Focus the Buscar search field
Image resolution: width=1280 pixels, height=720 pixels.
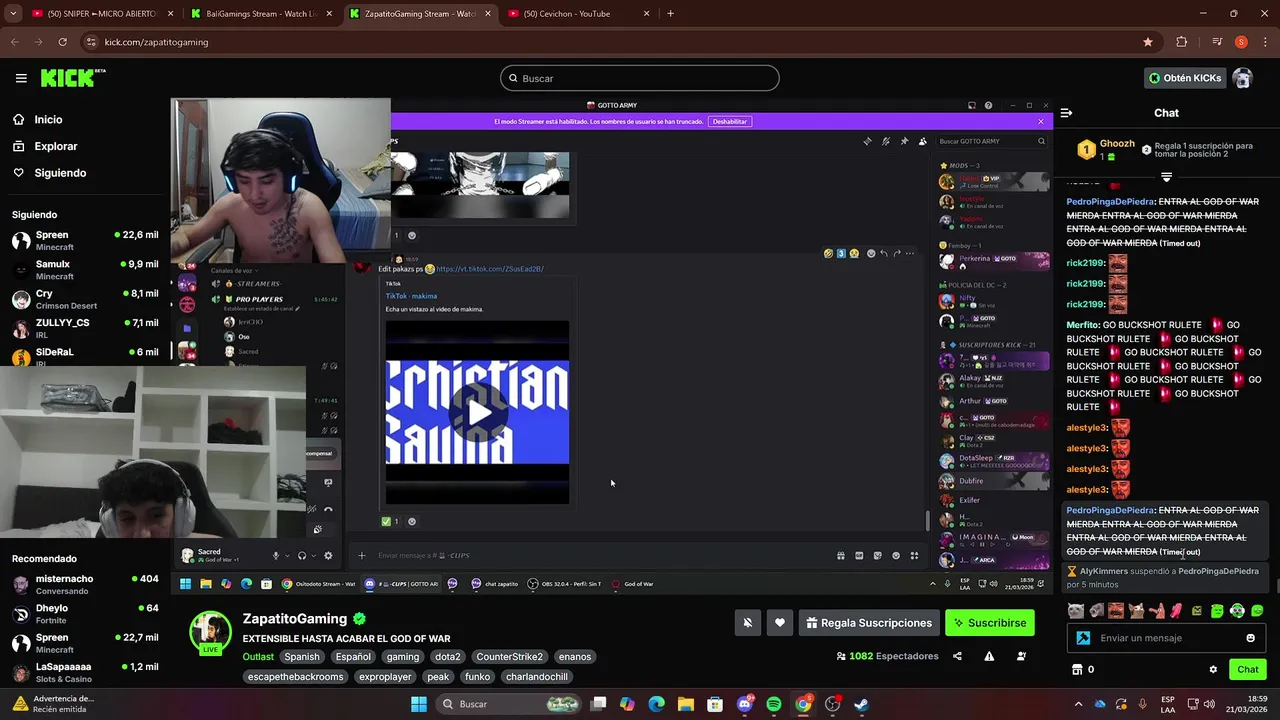pos(640,78)
